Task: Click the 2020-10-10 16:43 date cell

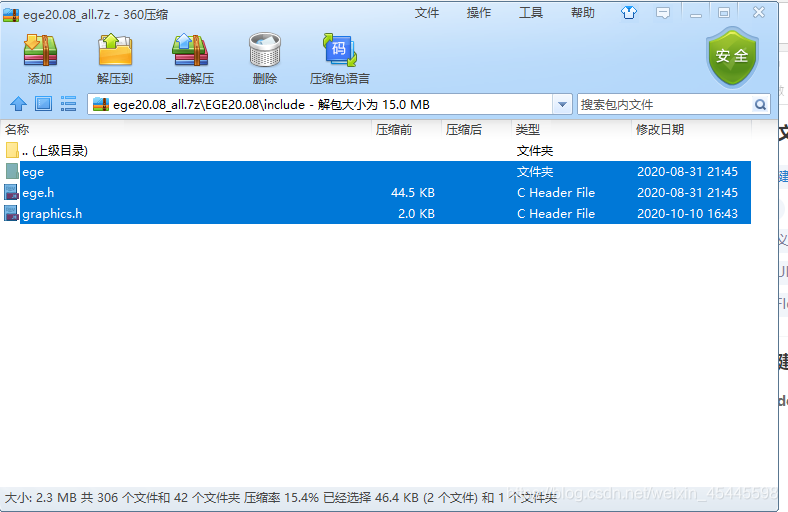Action: coord(687,214)
